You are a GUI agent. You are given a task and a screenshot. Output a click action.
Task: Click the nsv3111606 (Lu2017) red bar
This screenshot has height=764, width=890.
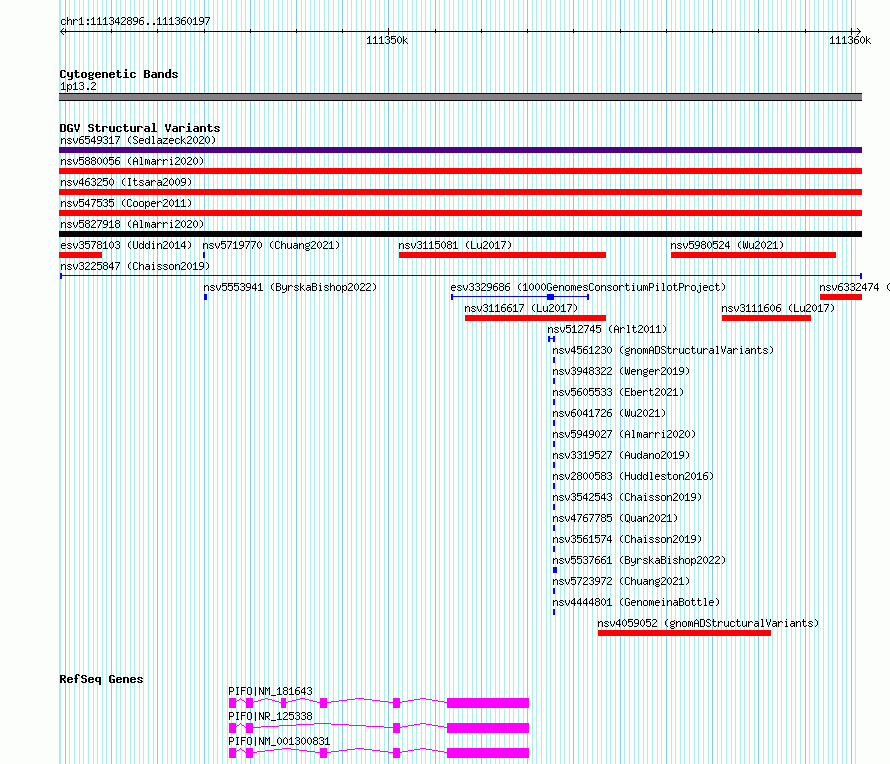point(766,318)
